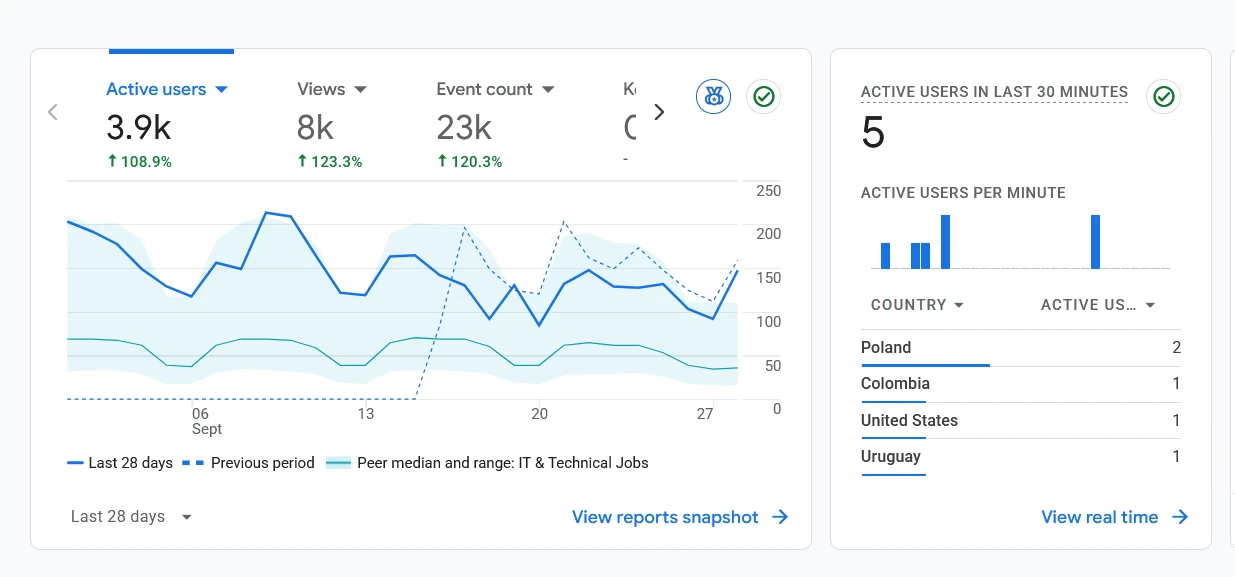The height and width of the screenshot is (577, 1235).
Task: Click the 123.3% change under Views
Action: point(330,161)
